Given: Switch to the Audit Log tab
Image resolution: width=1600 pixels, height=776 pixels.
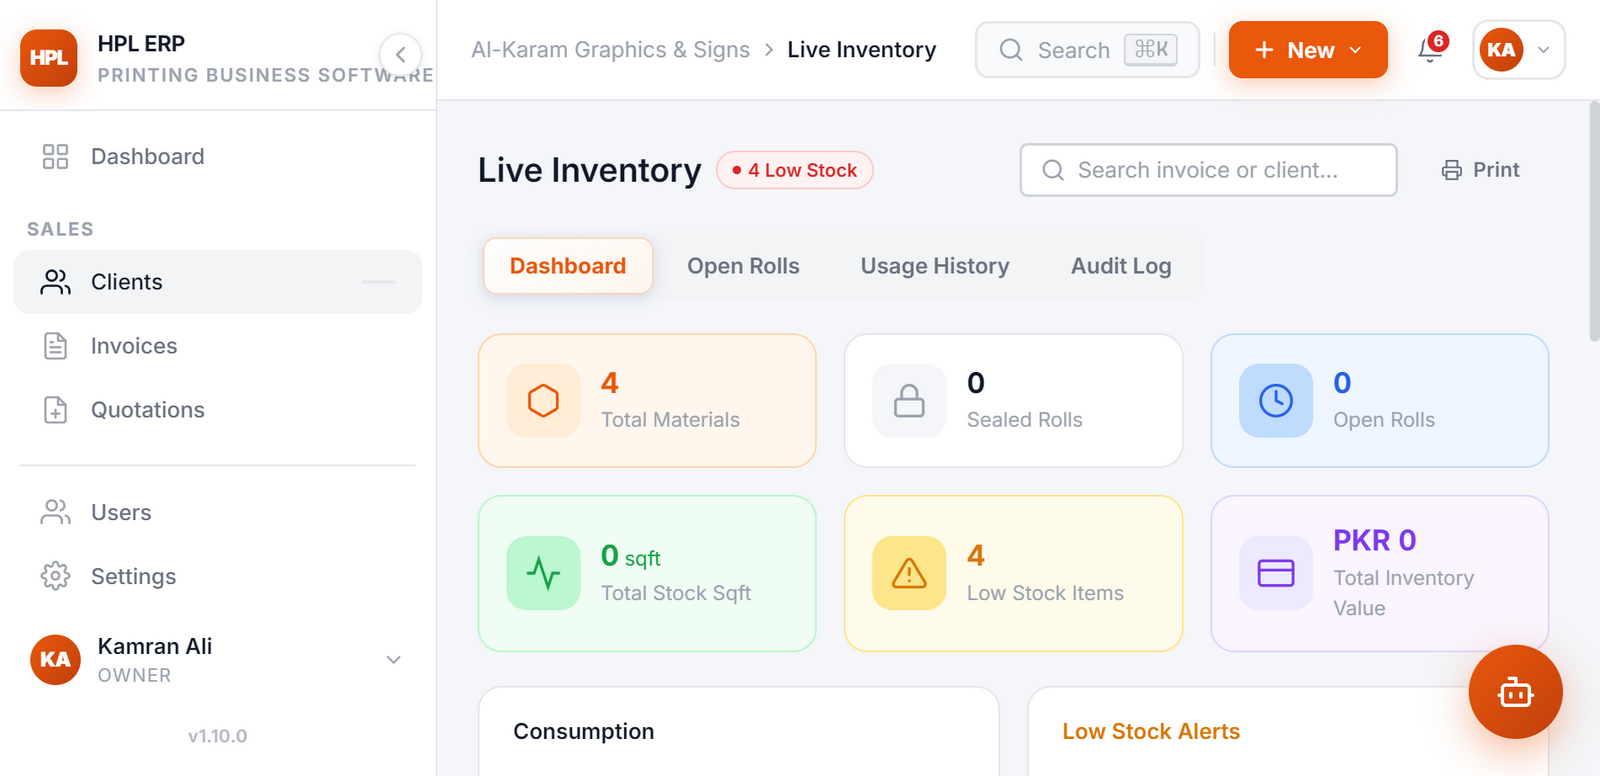Looking at the screenshot, I should (x=1121, y=266).
